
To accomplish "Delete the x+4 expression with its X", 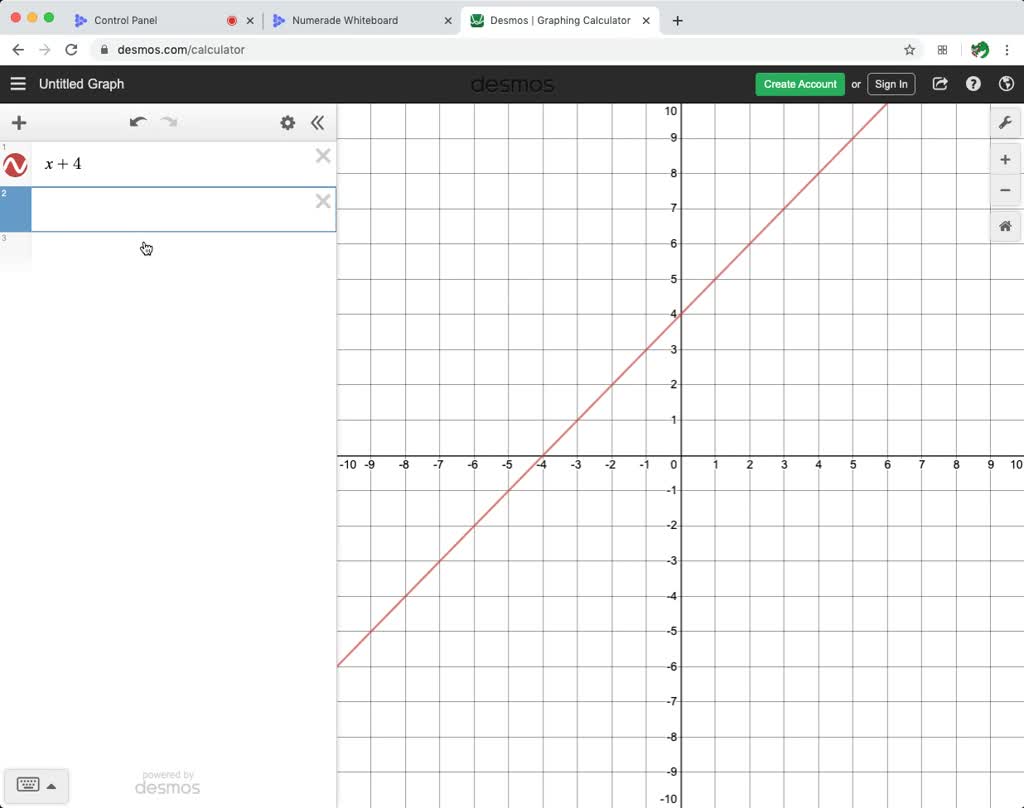I will click(322, 156).
